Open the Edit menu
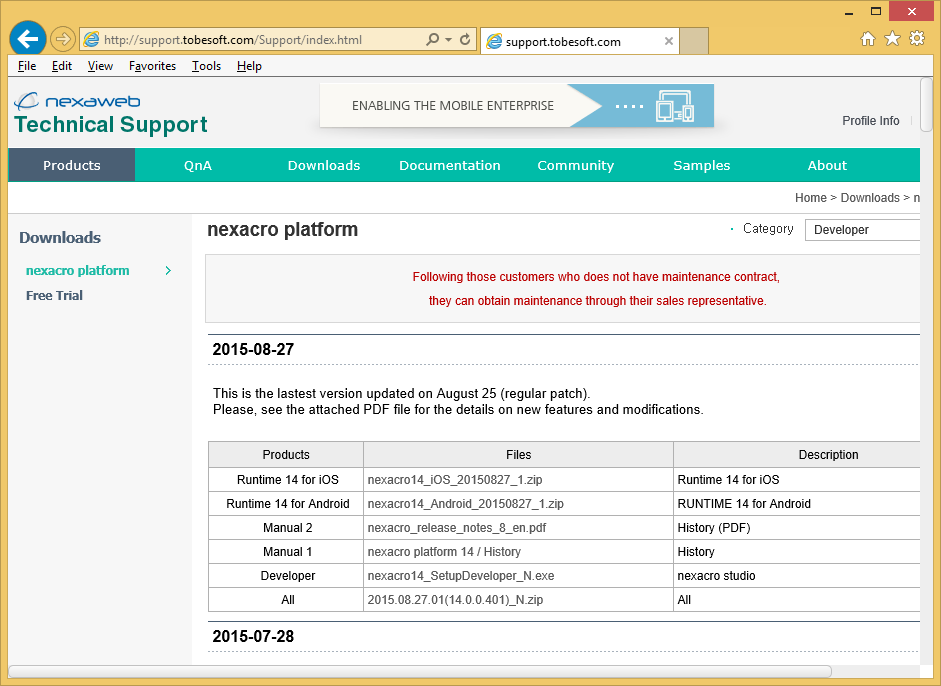Screen dimensions: 941x686 click(62, 66)
